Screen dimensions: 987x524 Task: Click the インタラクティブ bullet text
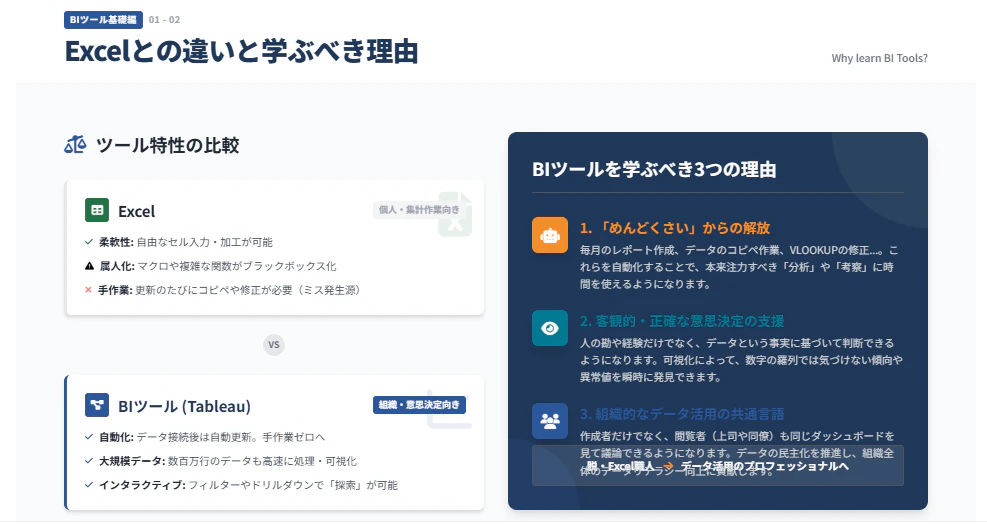click(248, 484)
